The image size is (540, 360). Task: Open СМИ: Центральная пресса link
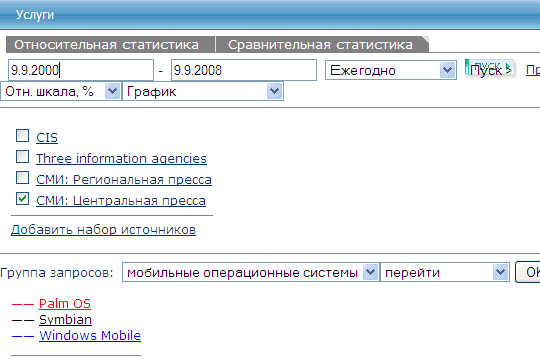121,200
